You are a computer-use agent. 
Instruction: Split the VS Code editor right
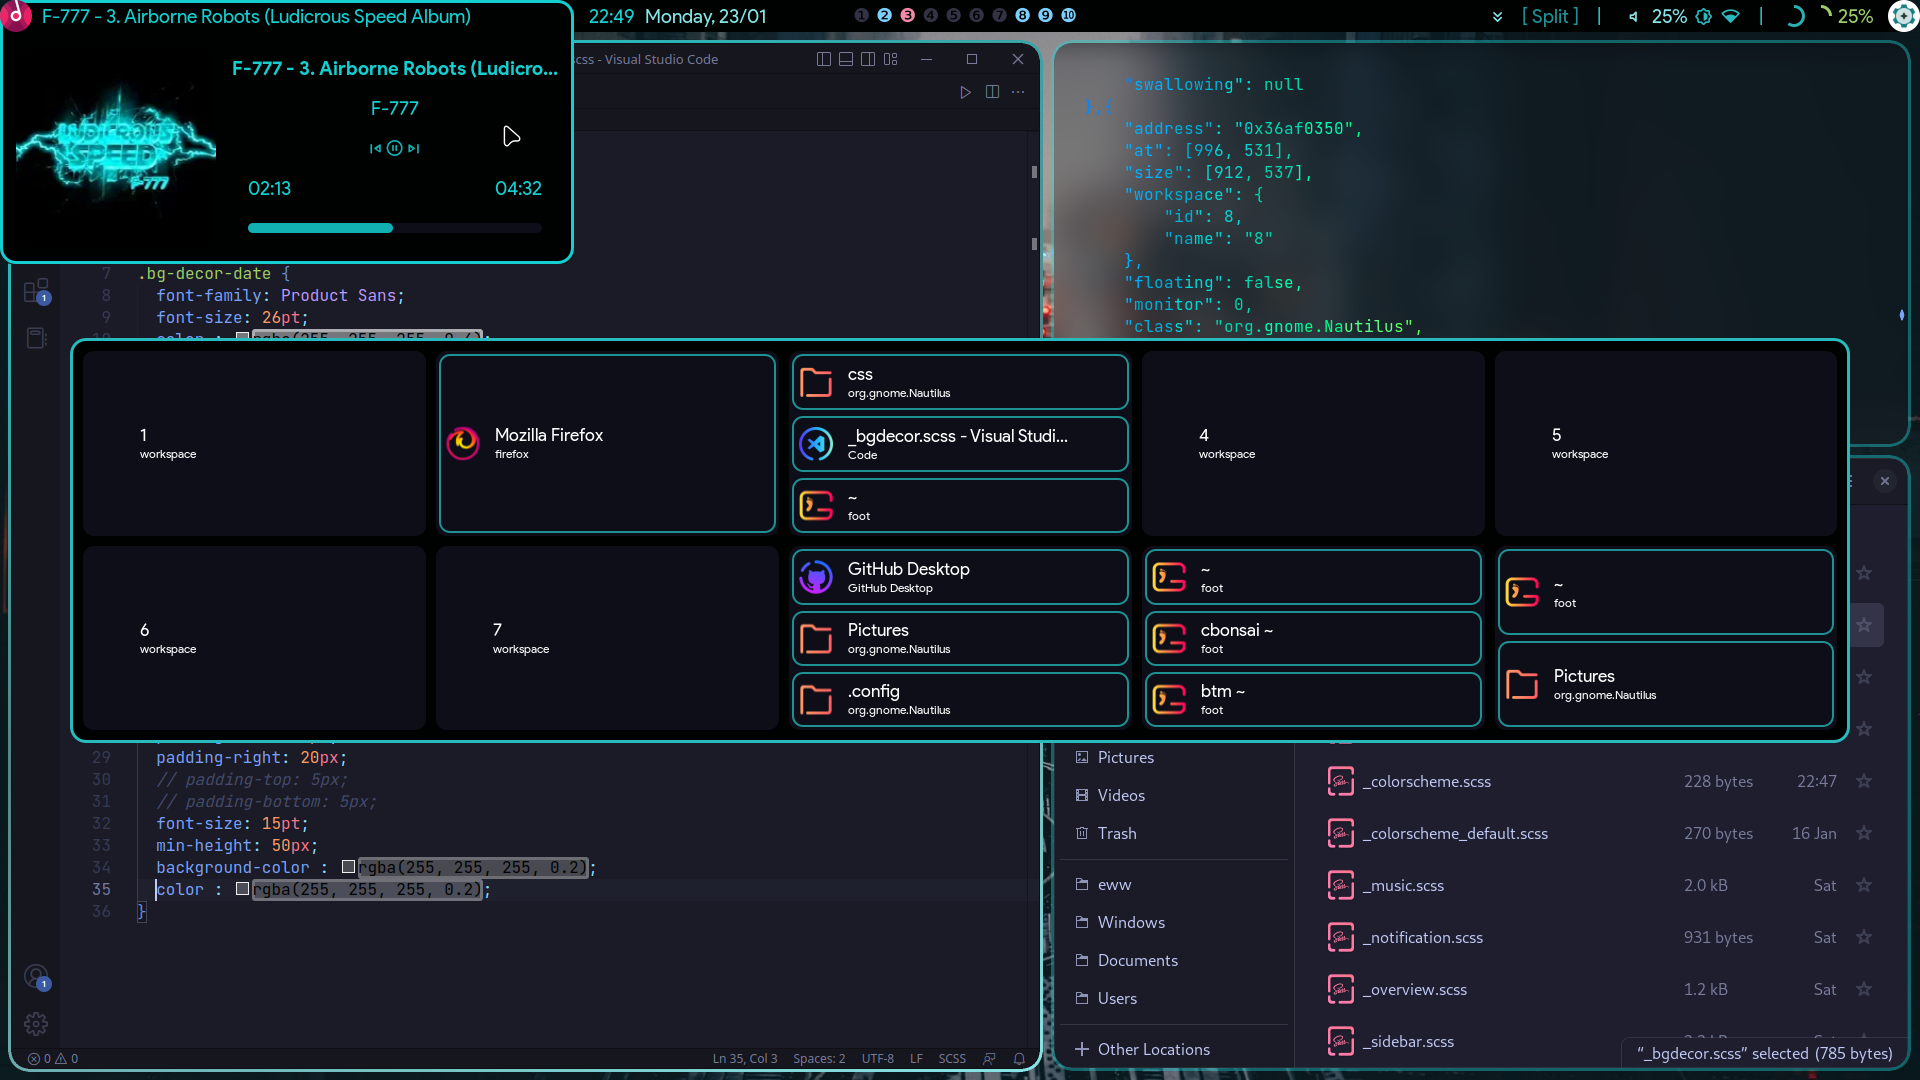pyautogui.click(x=992, y=92)
